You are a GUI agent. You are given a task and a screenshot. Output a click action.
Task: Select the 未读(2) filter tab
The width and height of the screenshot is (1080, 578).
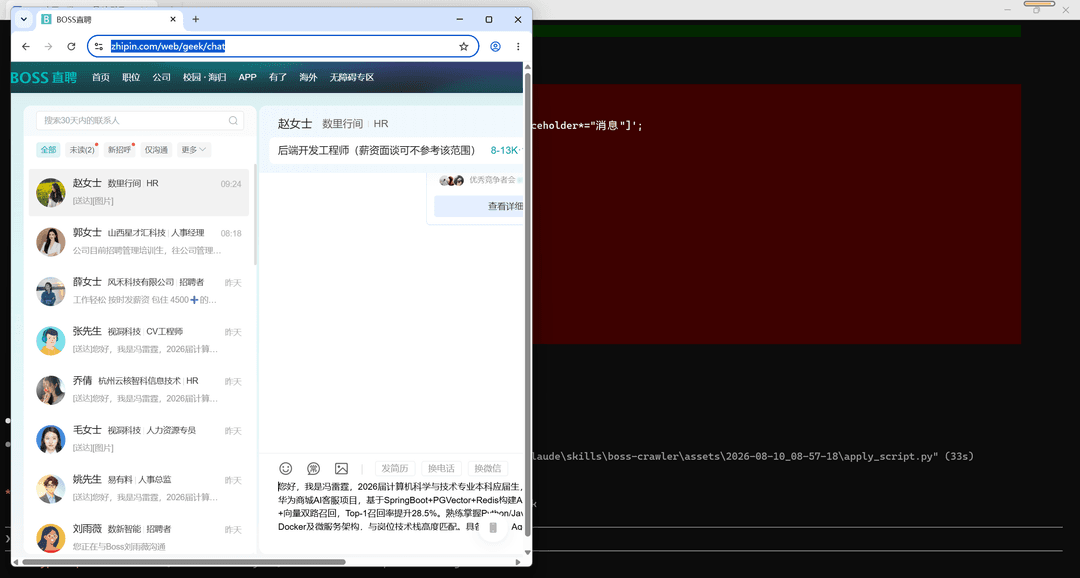click(x=82, y=149)
